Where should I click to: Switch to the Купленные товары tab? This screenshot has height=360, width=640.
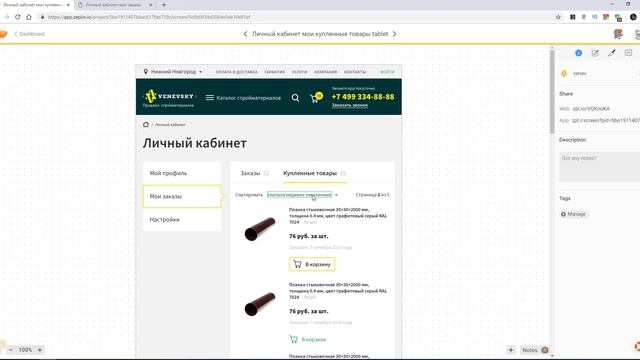(314, 173)
